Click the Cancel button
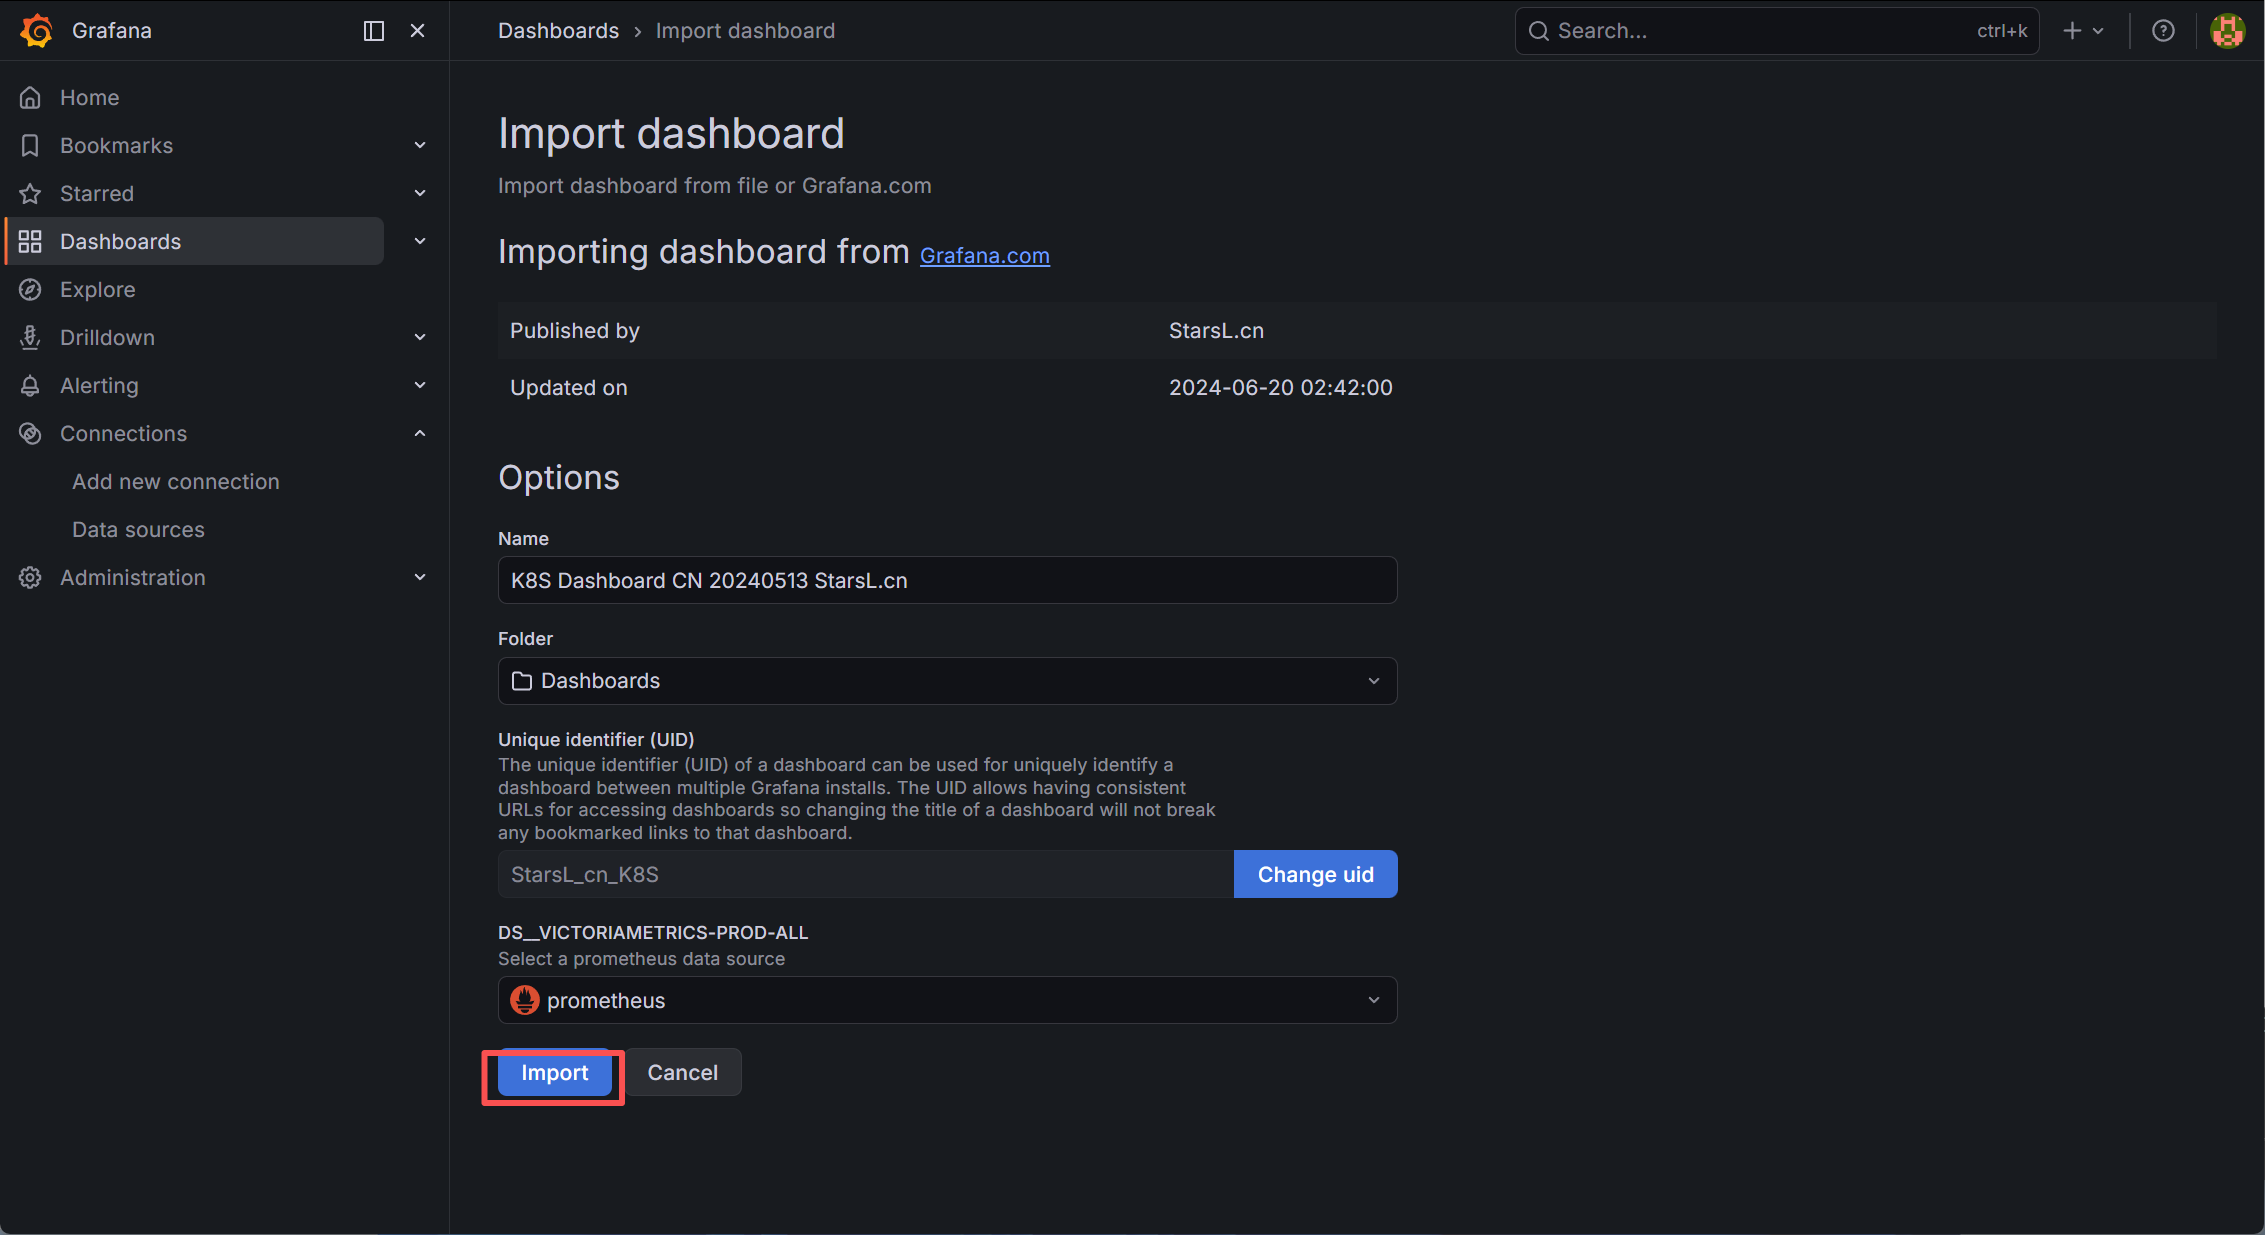This screenshot has width=2265, height=1235. click(x=683, y=1073)
